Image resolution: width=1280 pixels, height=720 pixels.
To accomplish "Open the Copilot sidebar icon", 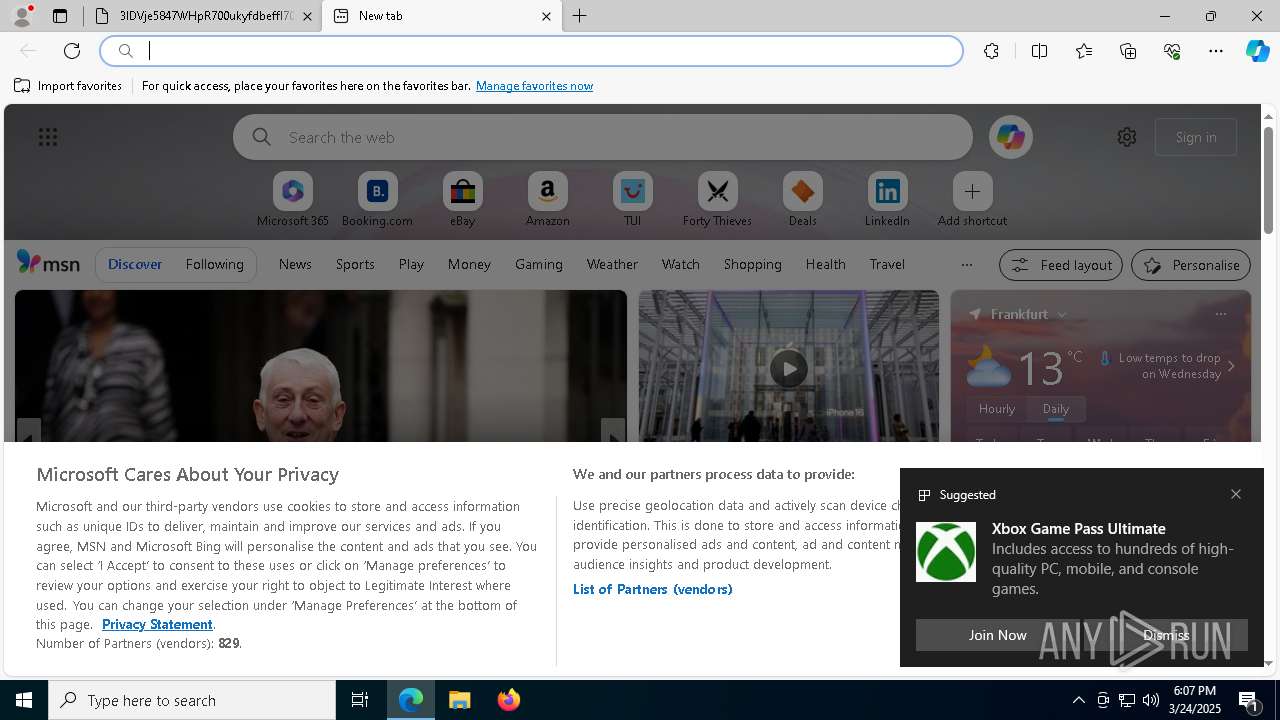I will [1258, 51].
